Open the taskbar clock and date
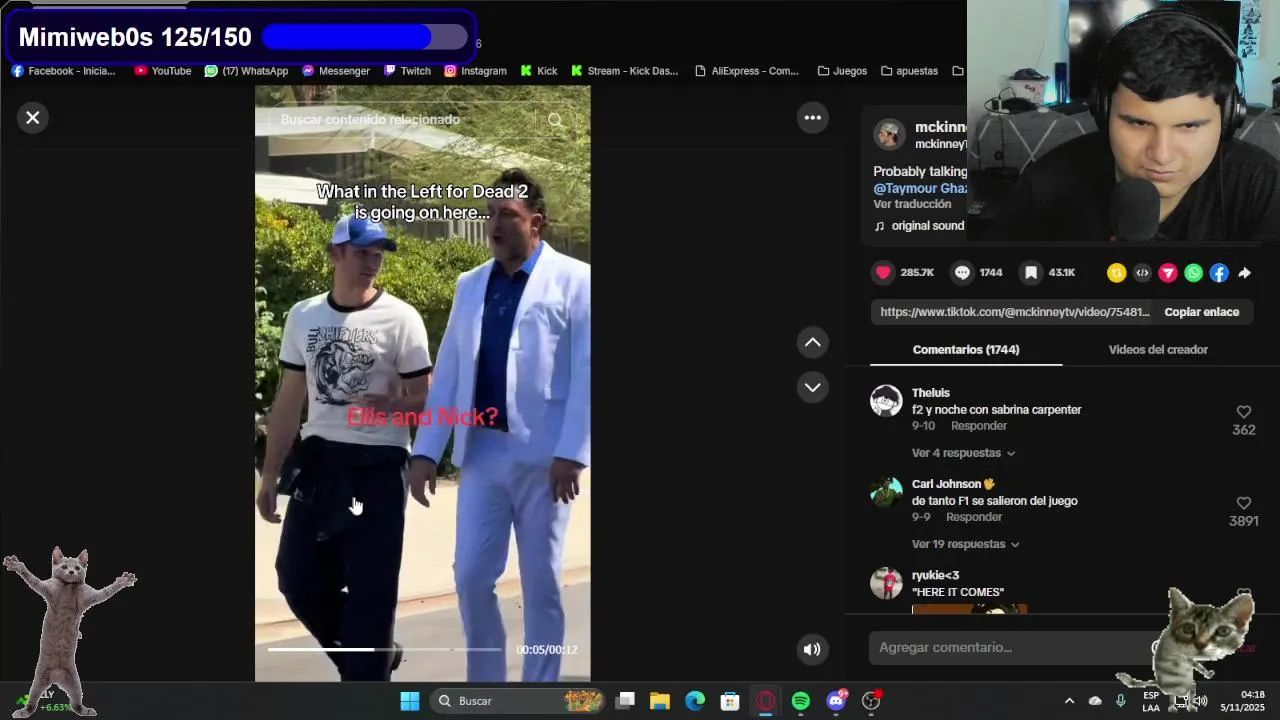 tap(1243, 701)
